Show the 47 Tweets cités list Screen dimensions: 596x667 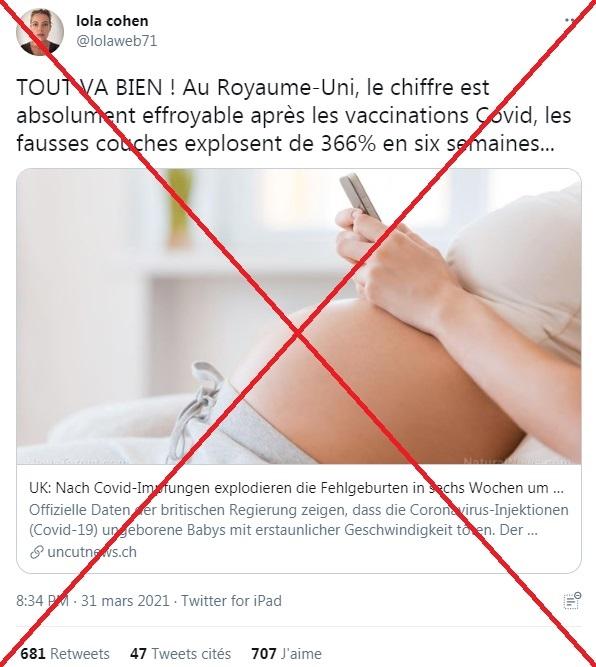180,653
